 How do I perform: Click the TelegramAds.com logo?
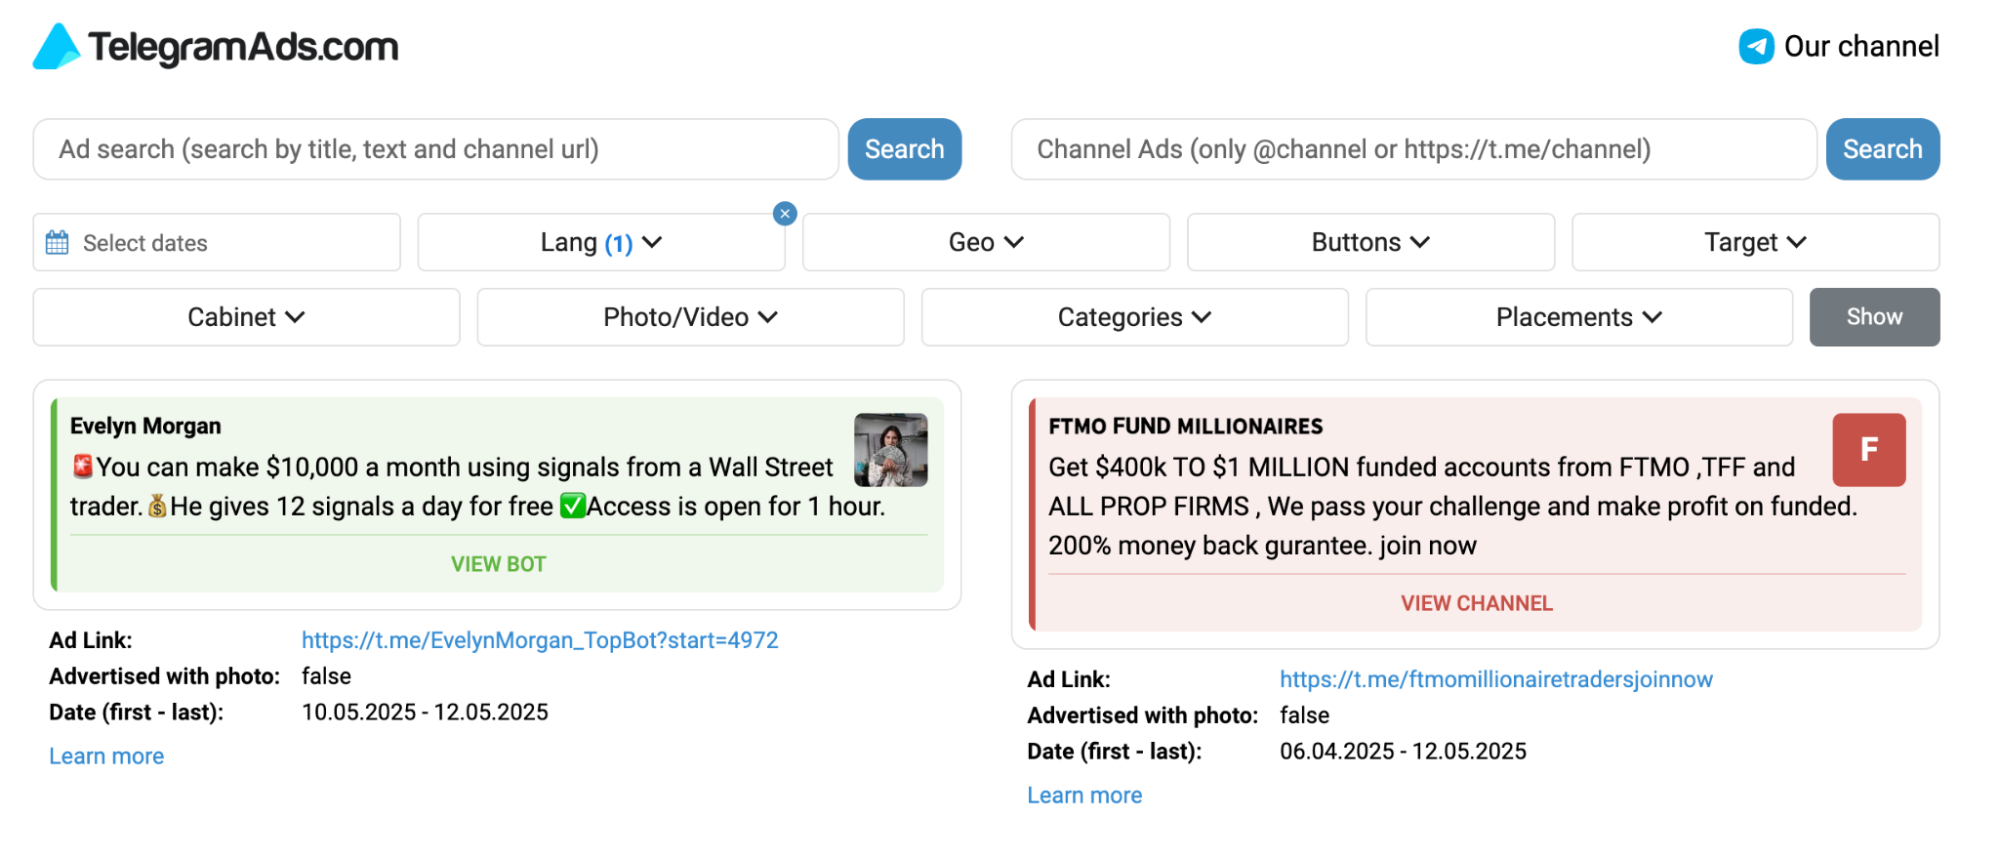(216, 46)
